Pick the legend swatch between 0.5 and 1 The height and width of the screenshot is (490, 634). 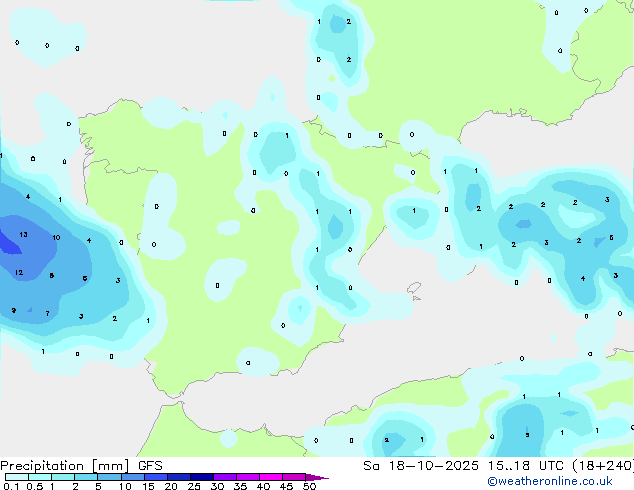pyautogui.click(x=40, y=477)
